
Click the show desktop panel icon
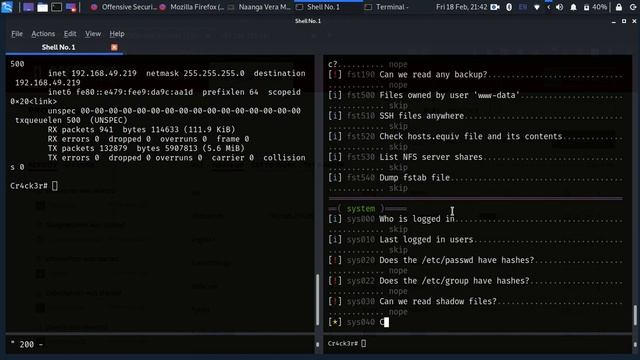tap(28, 7)
